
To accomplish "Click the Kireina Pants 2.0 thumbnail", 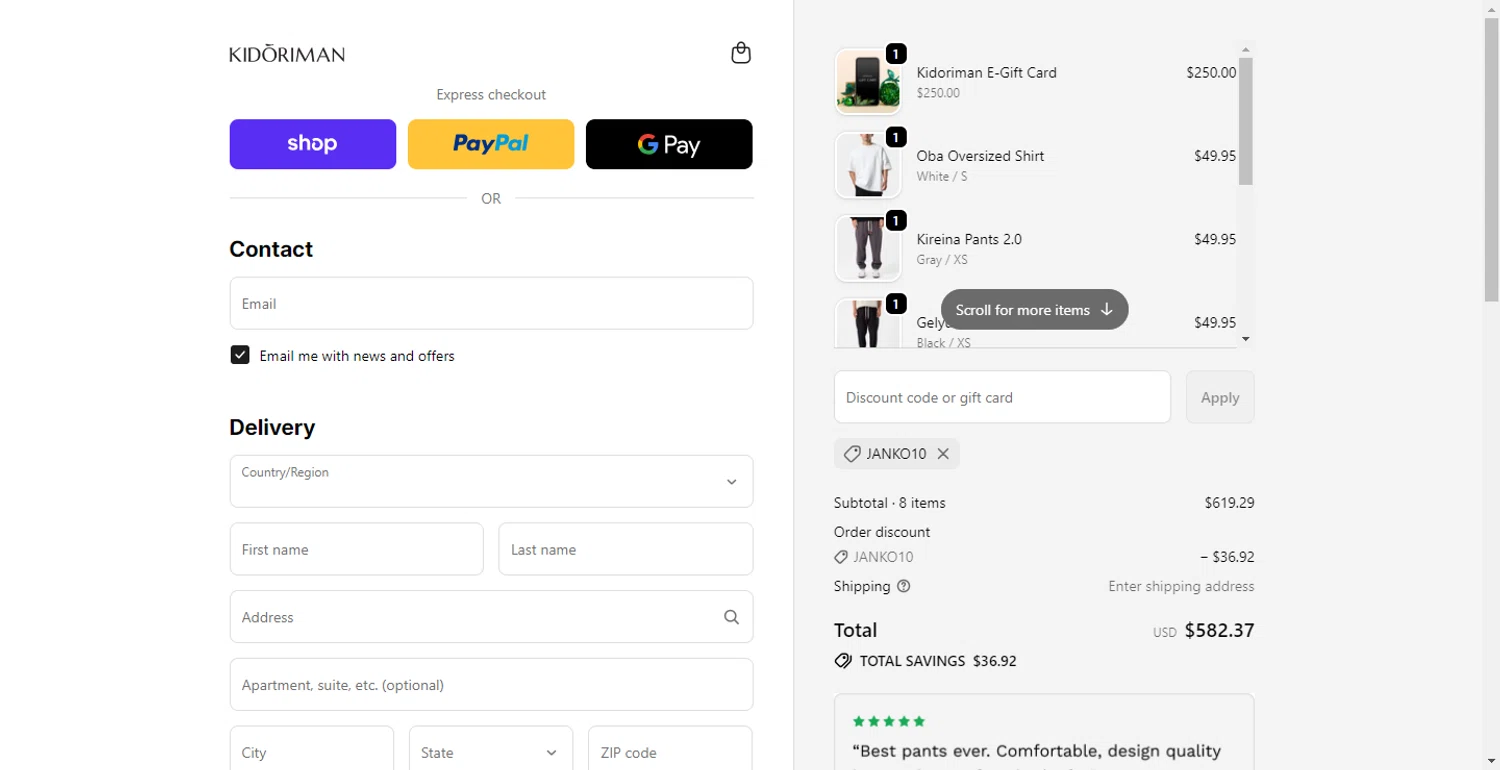I will 868,248.
